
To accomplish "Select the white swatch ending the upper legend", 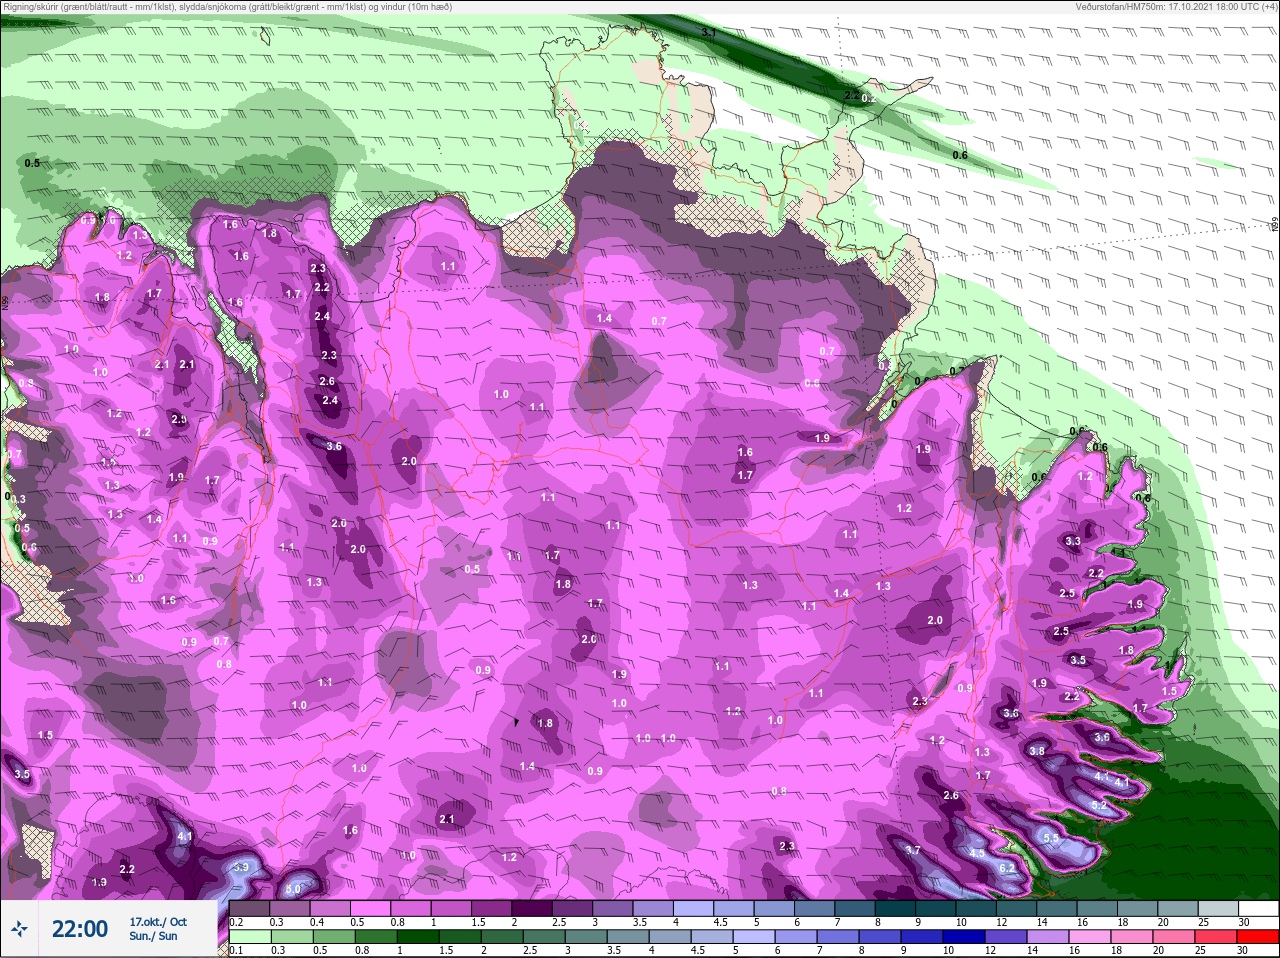I will pos(1259,909).
